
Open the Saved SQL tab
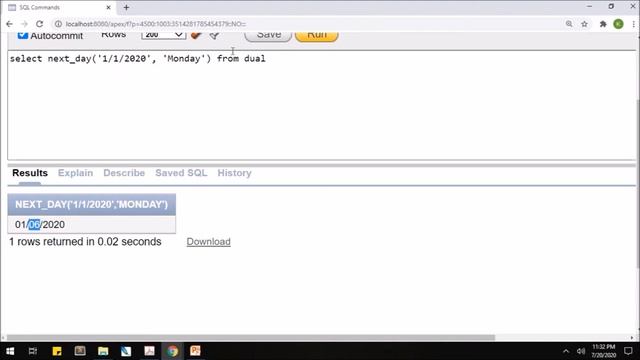point(181,173)
